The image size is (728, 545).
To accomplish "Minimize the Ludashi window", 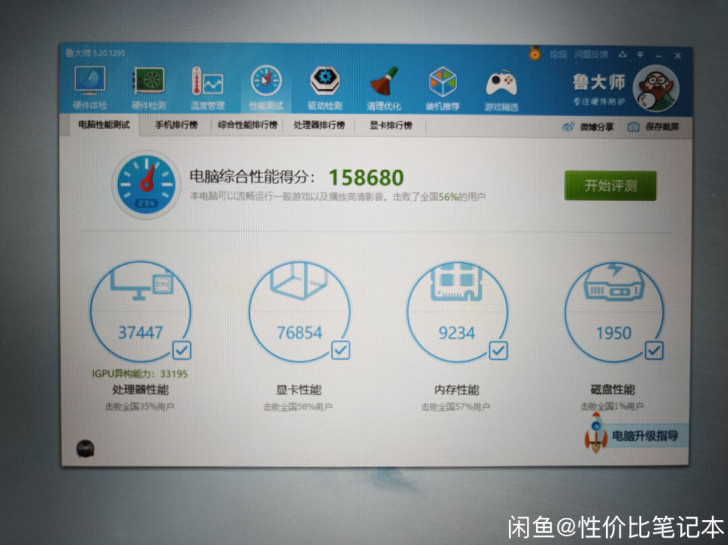I will [659, 56].
